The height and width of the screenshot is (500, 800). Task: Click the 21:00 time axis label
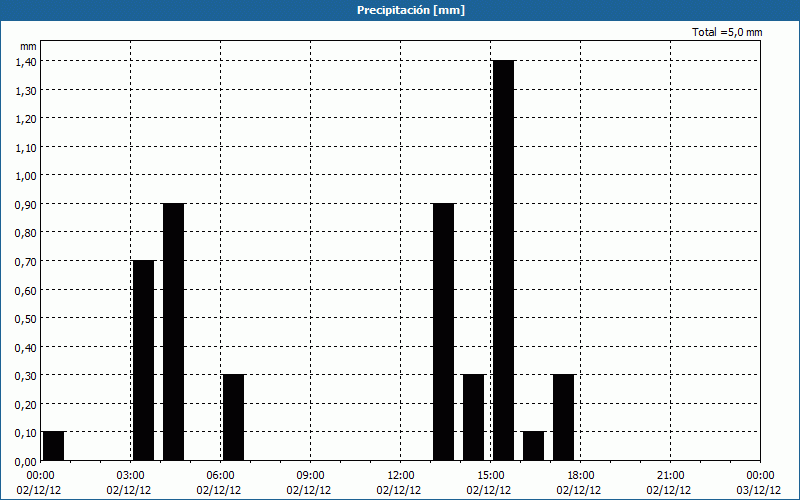(670, 476)
